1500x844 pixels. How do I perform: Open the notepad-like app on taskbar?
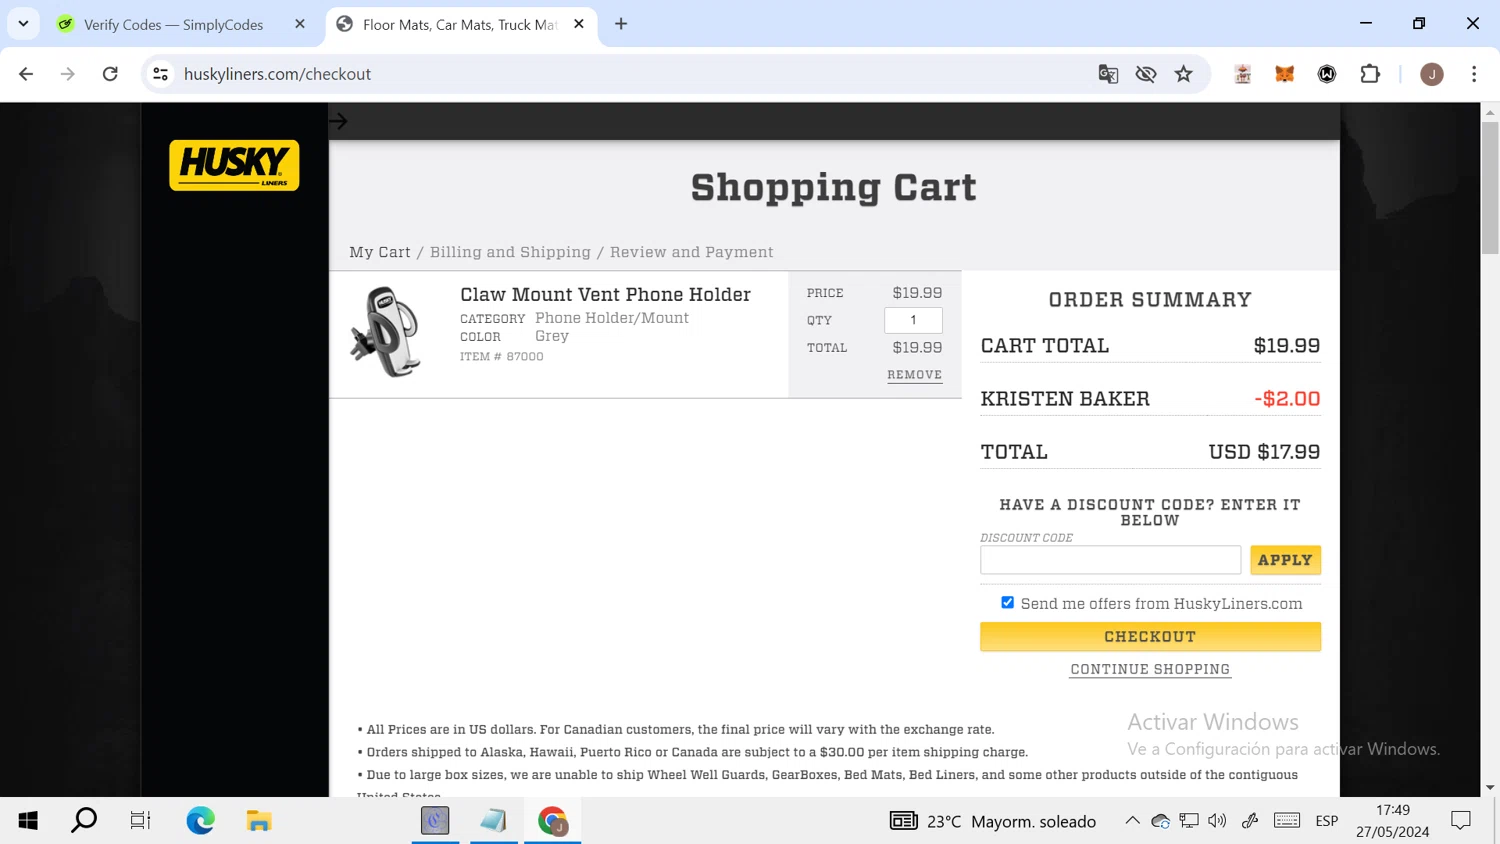tap(493, 821)
